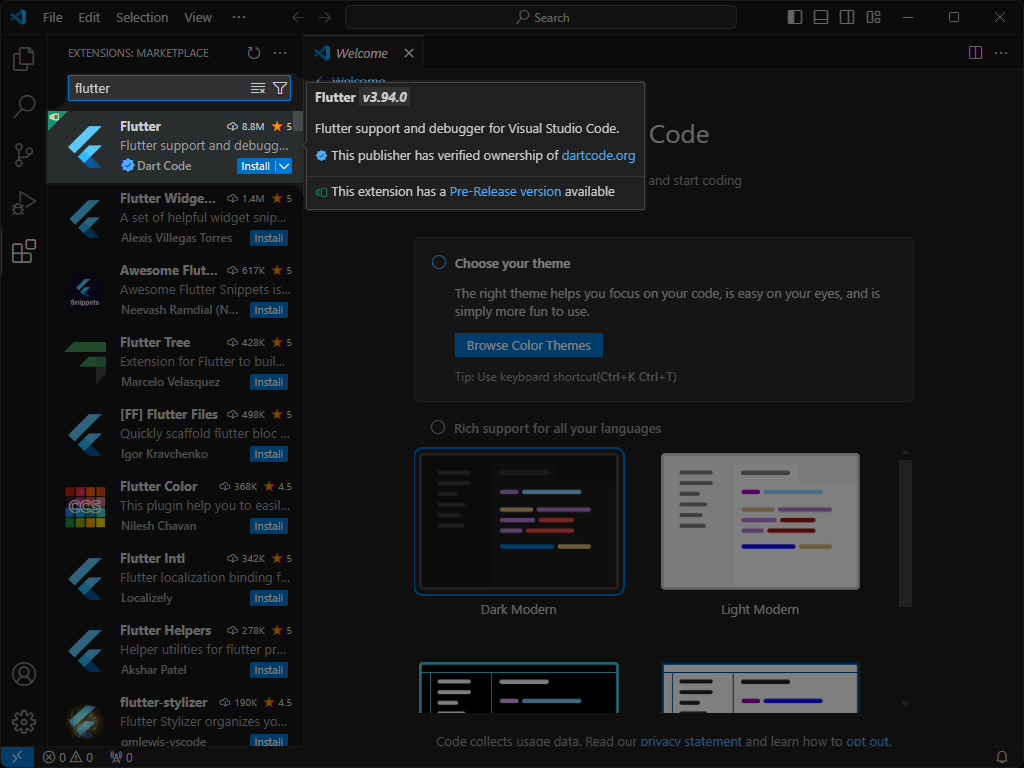Install the Flutter Tree extension

268,382
